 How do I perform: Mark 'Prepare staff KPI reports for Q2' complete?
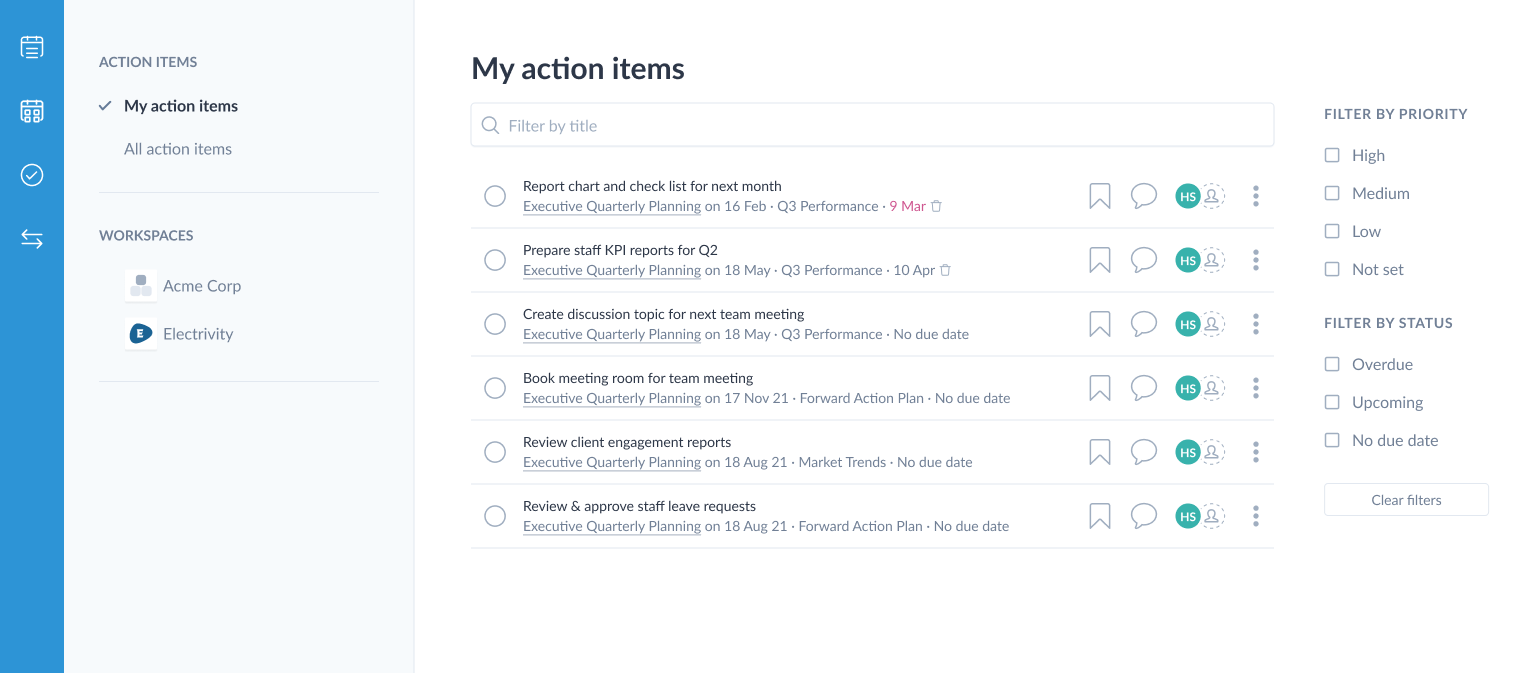495,260
